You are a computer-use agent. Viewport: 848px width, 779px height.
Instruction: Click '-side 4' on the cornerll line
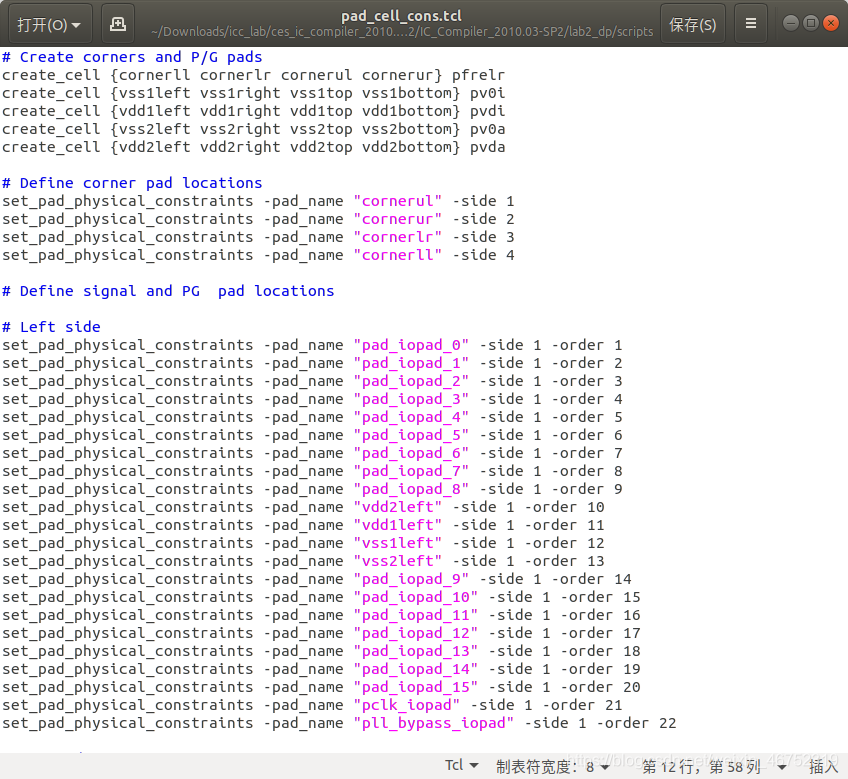[483, 255]
